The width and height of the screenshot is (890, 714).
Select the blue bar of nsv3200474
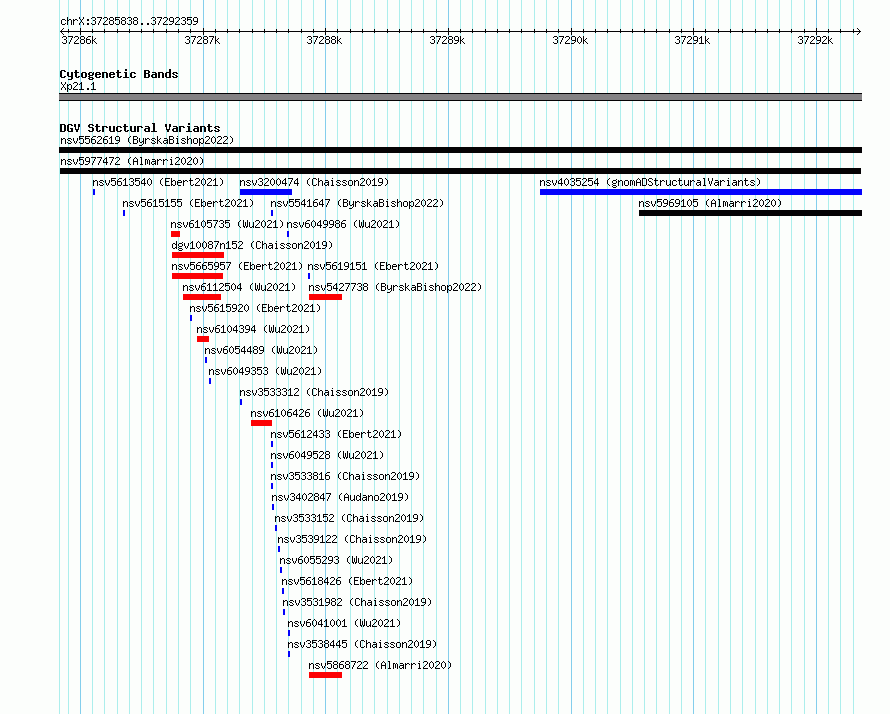coord(266,192)
